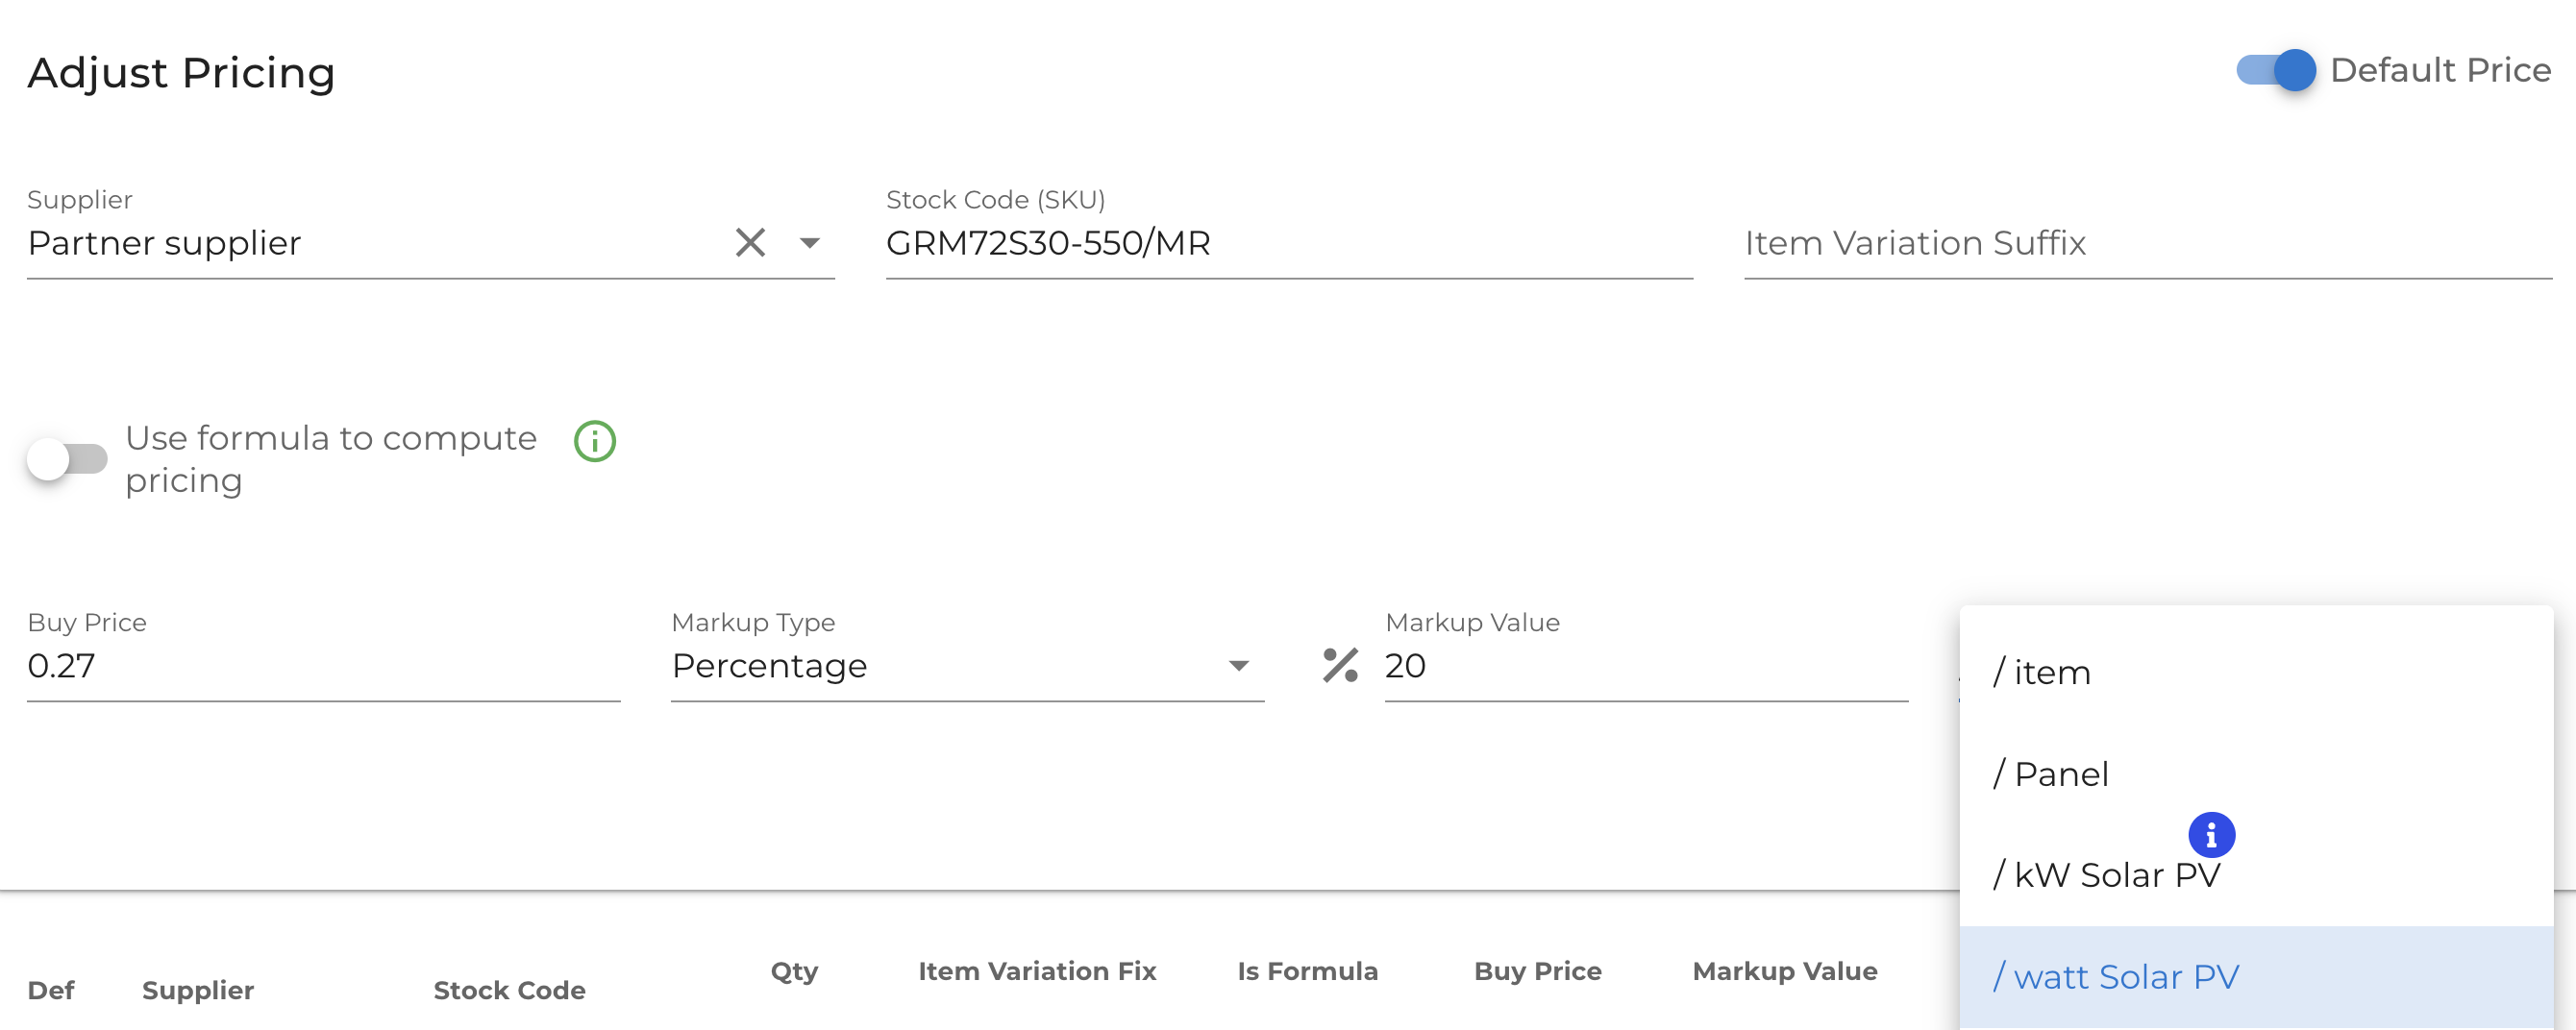Click the green formula info icon
This screenshot has width=2576, height=1030.
coord(595,441)
